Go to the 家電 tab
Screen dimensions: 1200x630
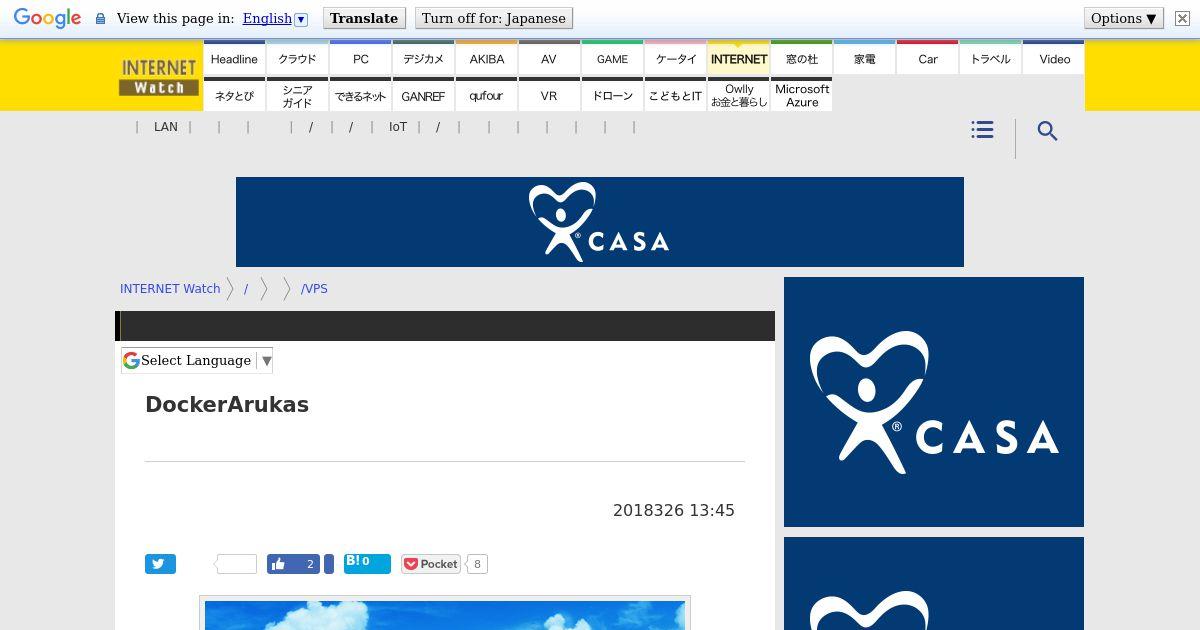pyautogui.click(x=865, y=59)
